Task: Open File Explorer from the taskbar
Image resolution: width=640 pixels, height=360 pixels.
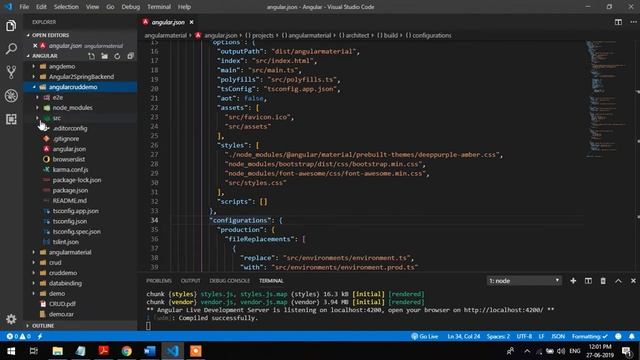Action: point(58,351)
